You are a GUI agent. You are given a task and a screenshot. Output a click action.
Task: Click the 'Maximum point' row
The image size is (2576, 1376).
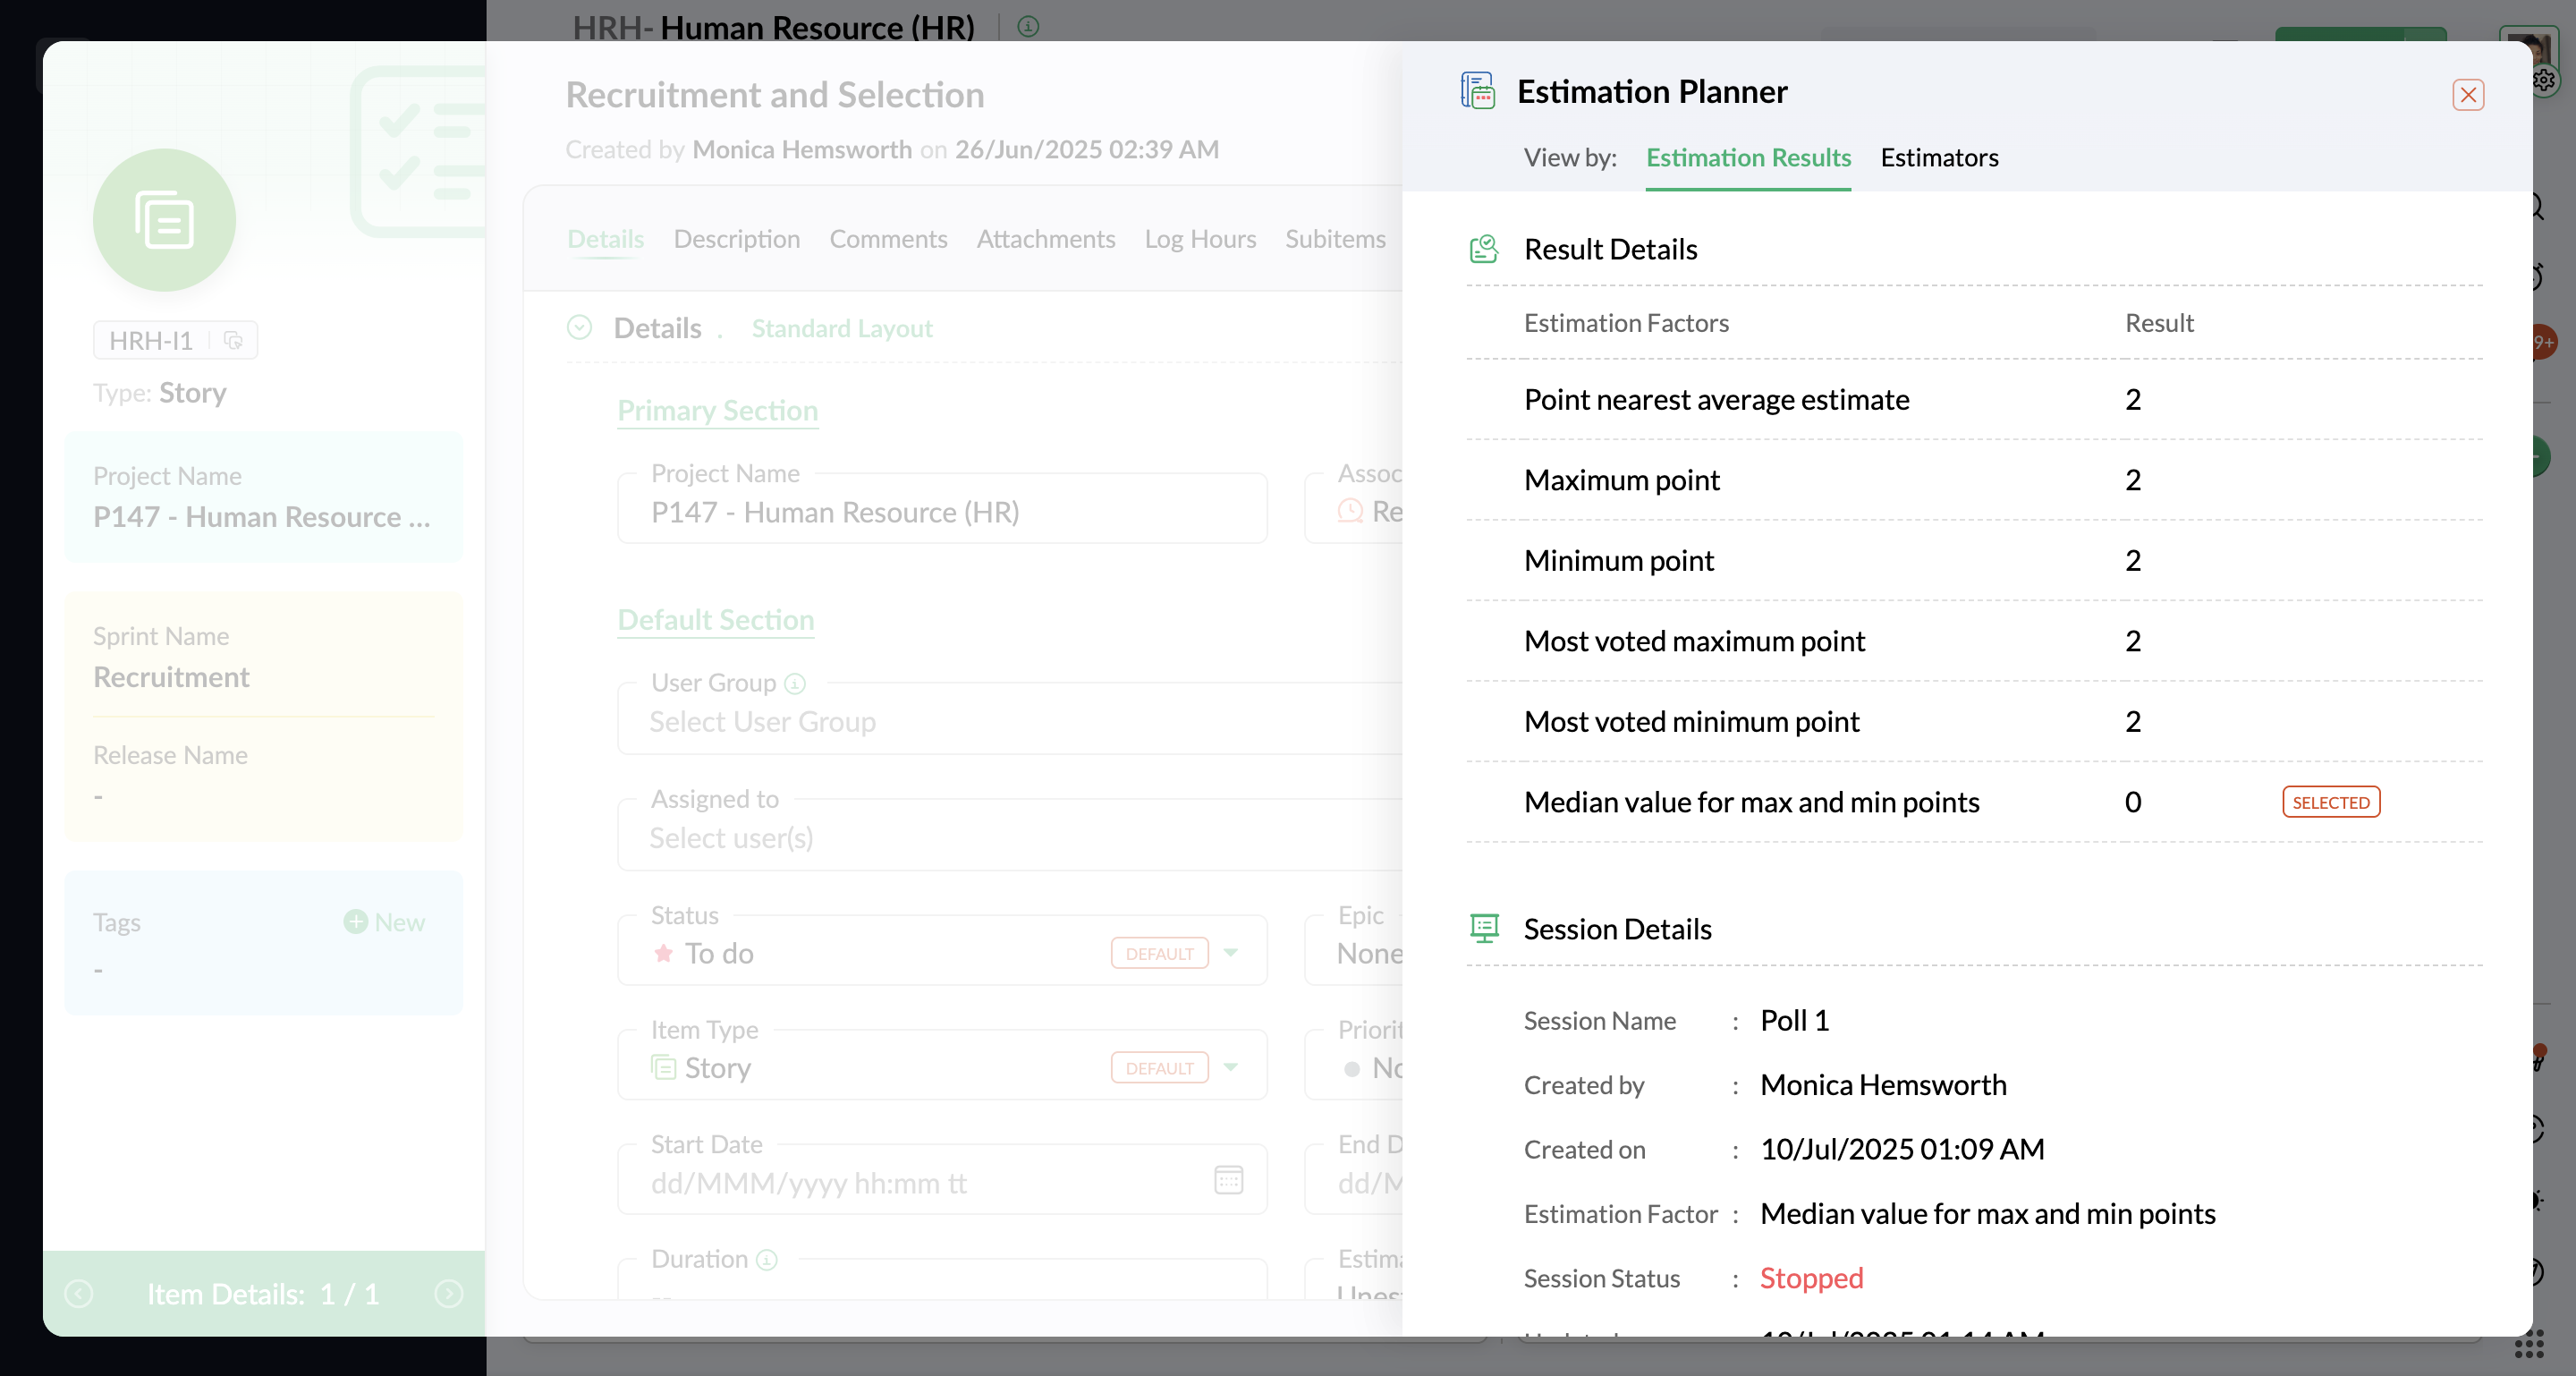coord(1974,480)
